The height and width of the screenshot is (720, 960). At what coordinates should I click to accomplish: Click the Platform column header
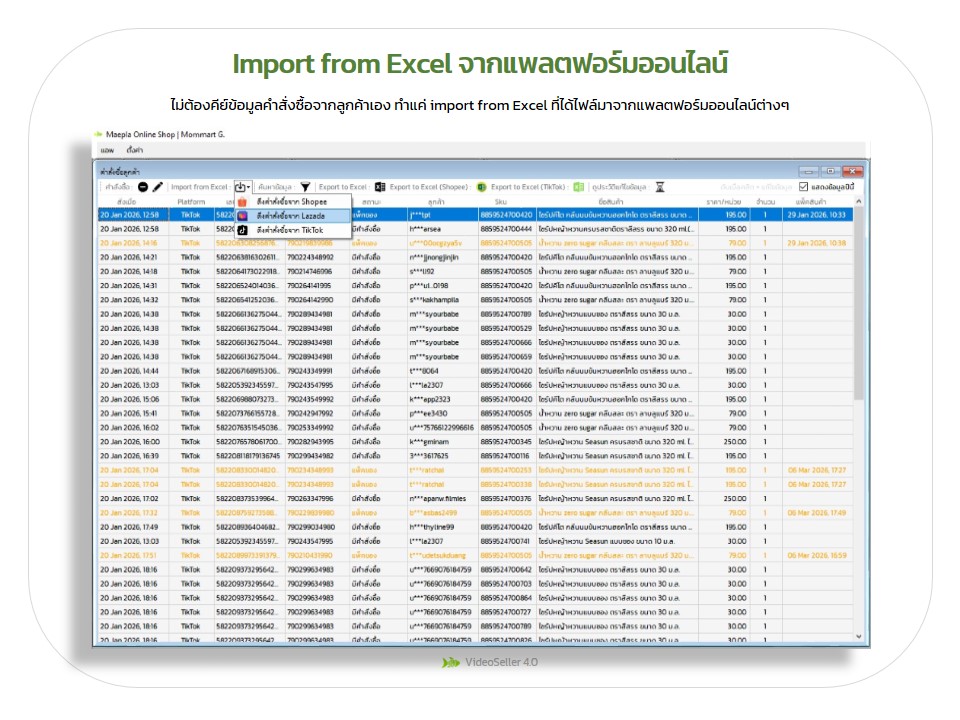pos(191,201)
